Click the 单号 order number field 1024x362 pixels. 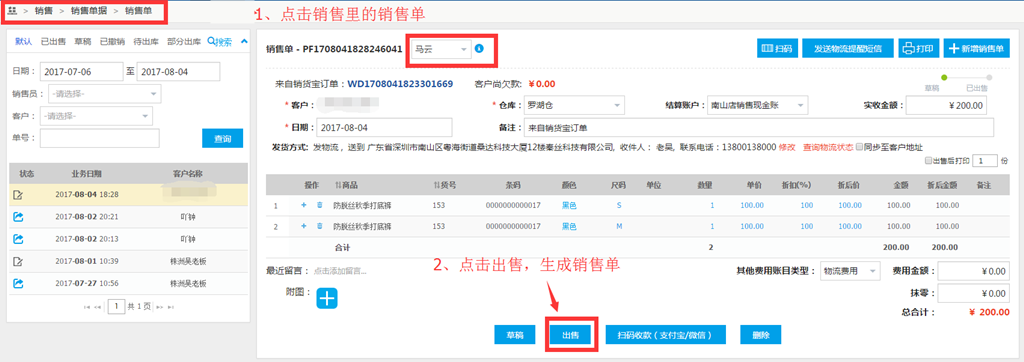click(x=100, y=139)
